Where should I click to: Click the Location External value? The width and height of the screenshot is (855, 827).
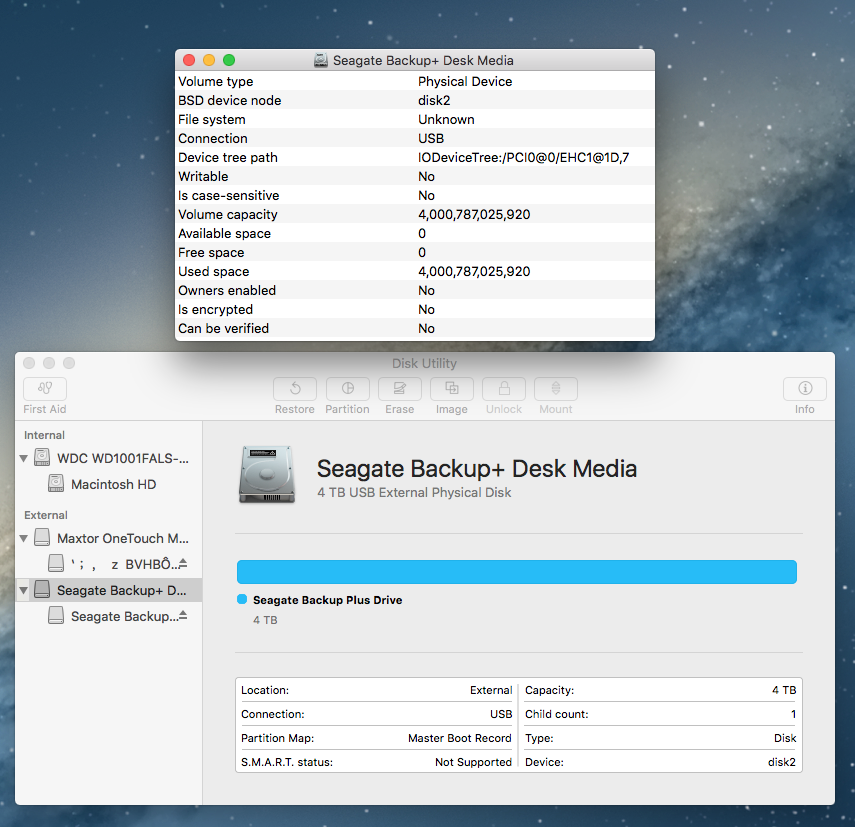tap(491, 690)
